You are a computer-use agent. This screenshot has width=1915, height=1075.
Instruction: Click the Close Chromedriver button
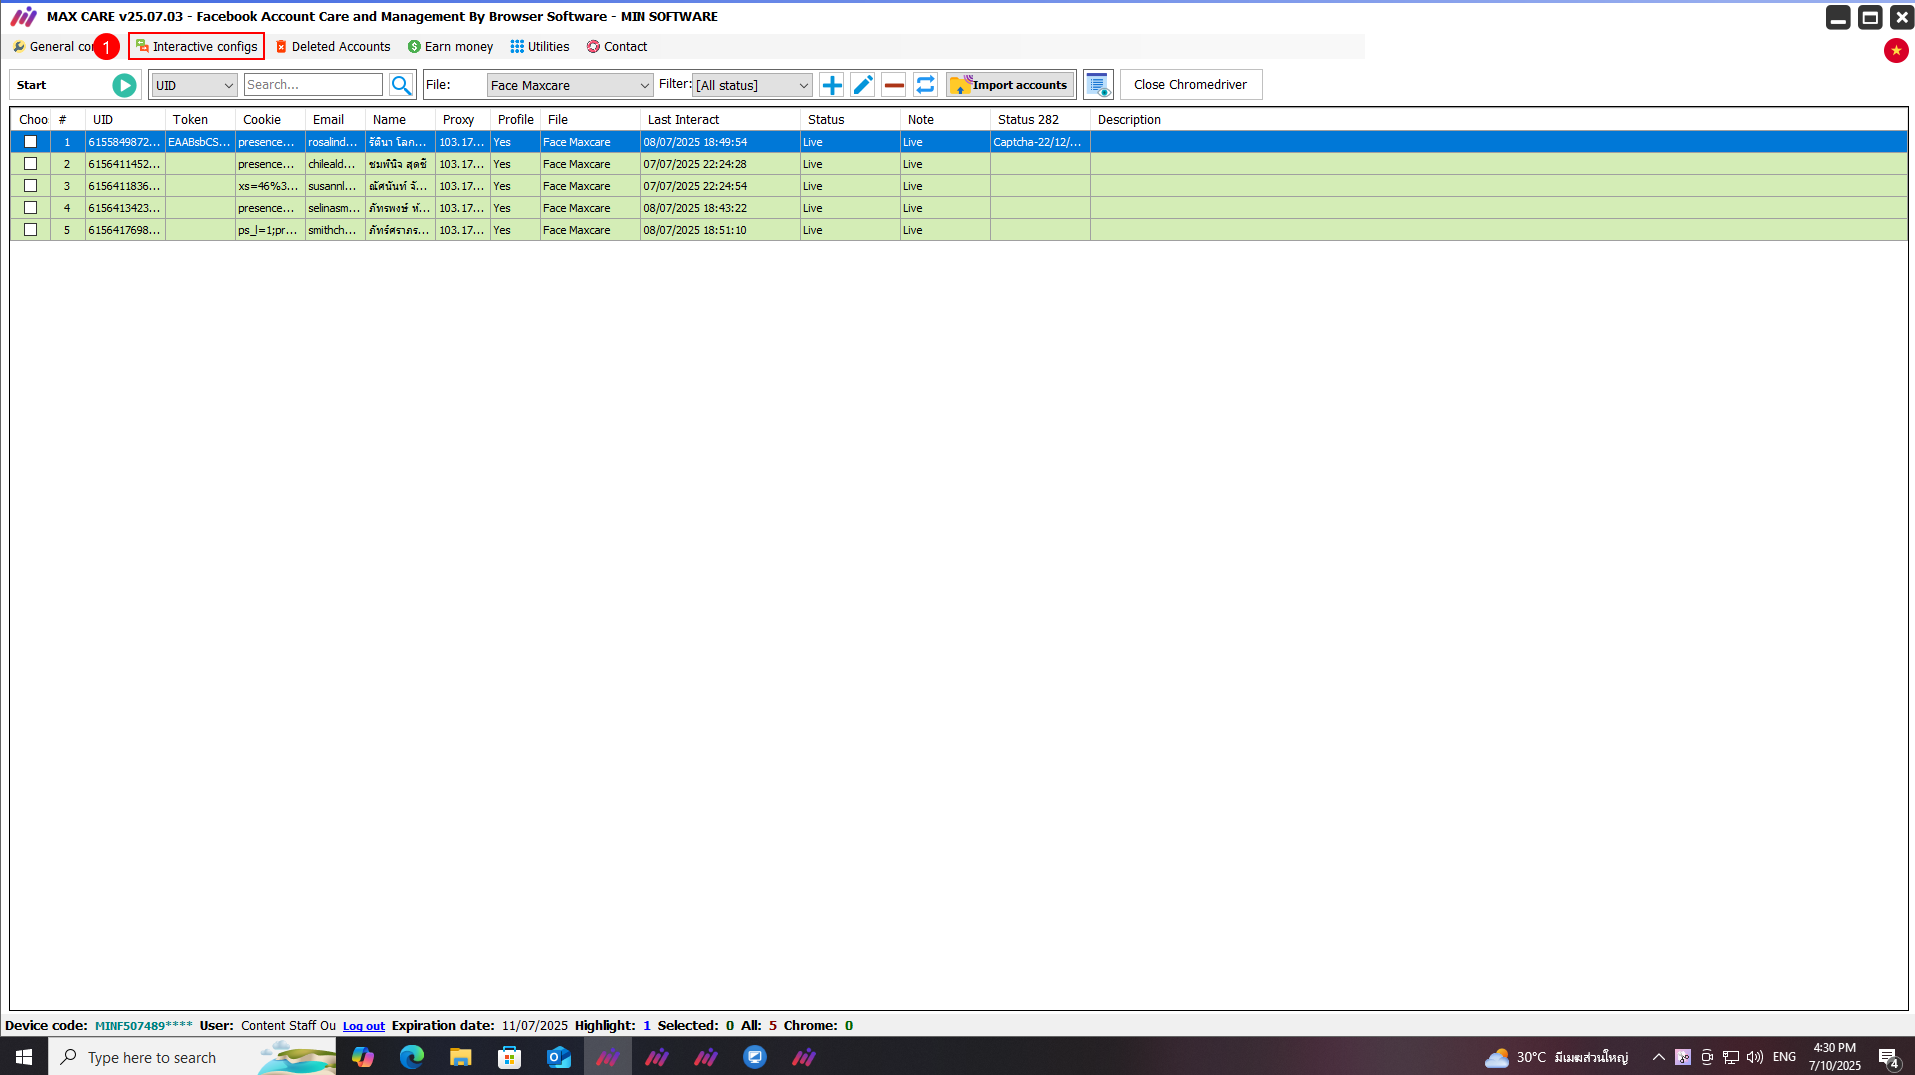click(1190, 85)
